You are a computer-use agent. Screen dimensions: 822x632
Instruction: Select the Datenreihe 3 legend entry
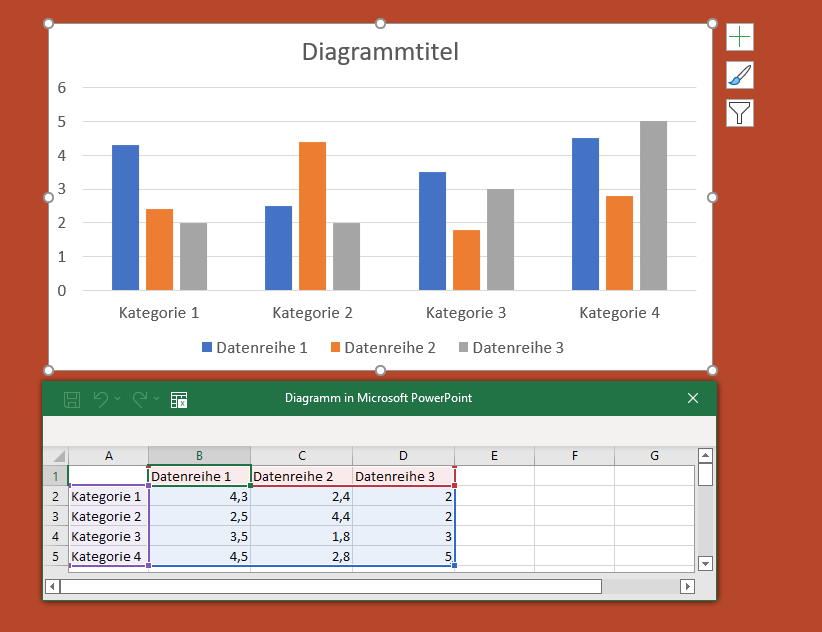pyautogui.click(x=517, y=348)
